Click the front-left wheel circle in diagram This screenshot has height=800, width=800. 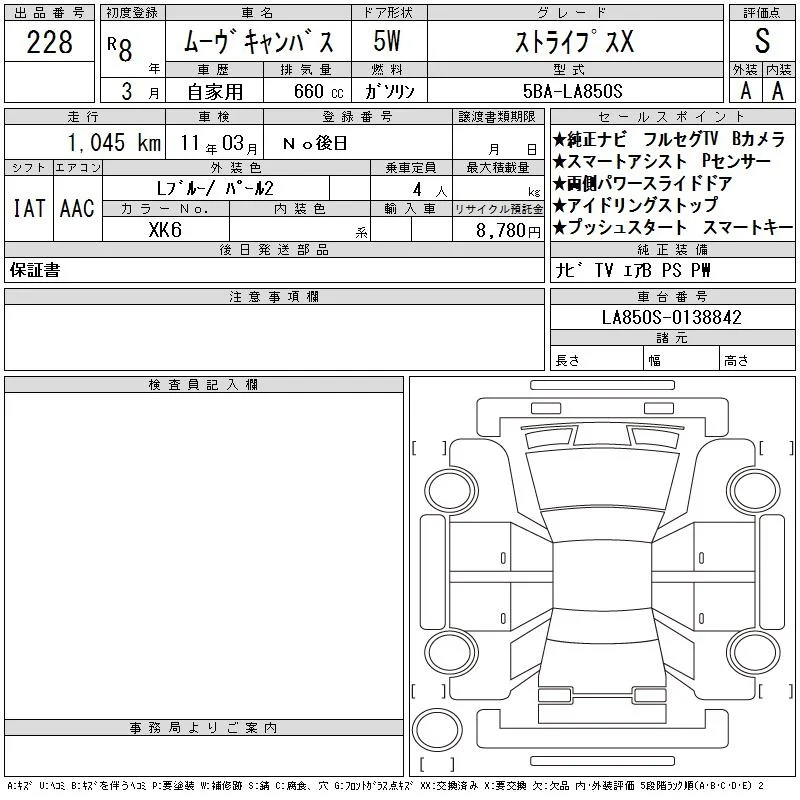pos(451,490)
